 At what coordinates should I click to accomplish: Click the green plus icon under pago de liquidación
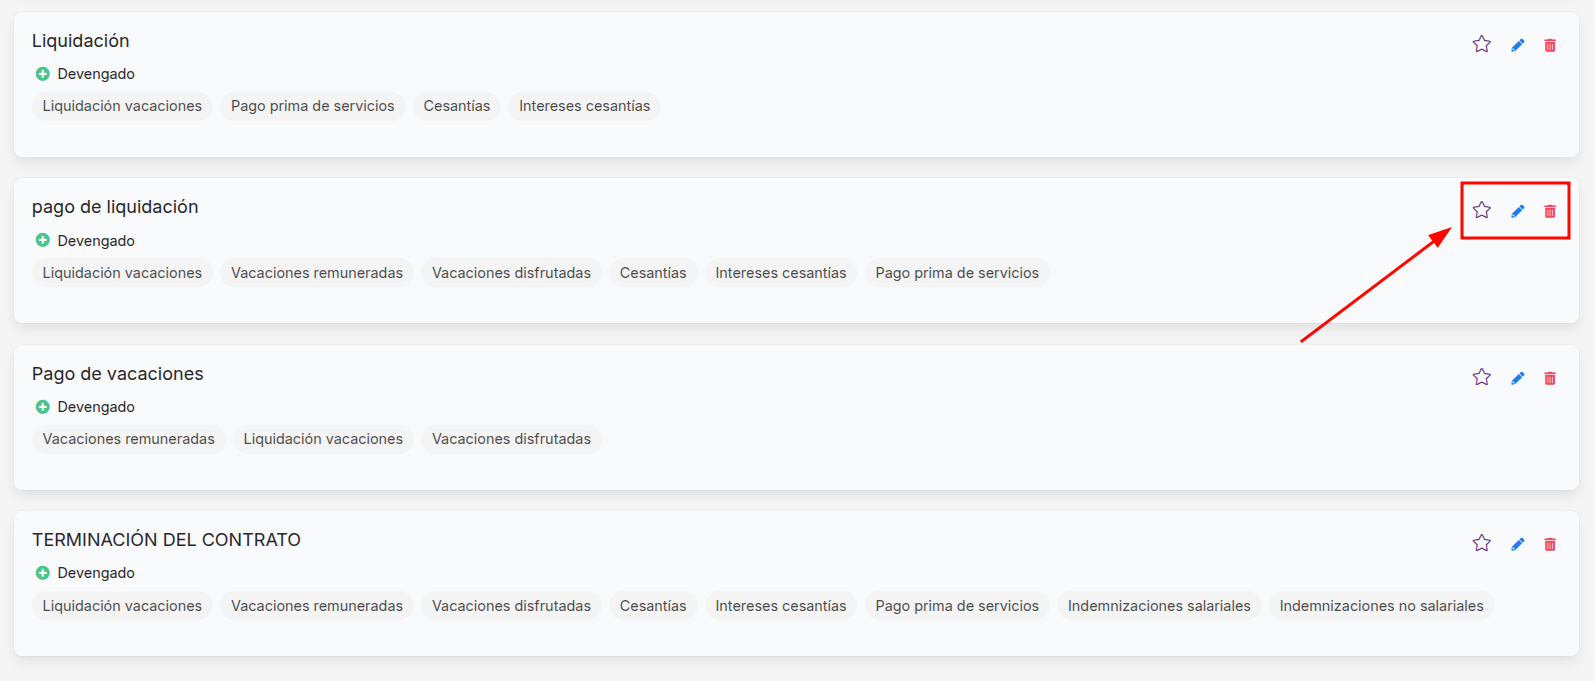[x=42, y=240]
